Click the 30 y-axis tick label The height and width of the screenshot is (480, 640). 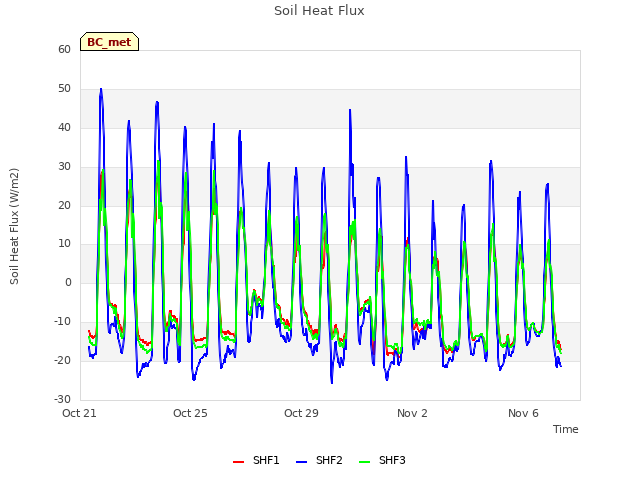64,167
